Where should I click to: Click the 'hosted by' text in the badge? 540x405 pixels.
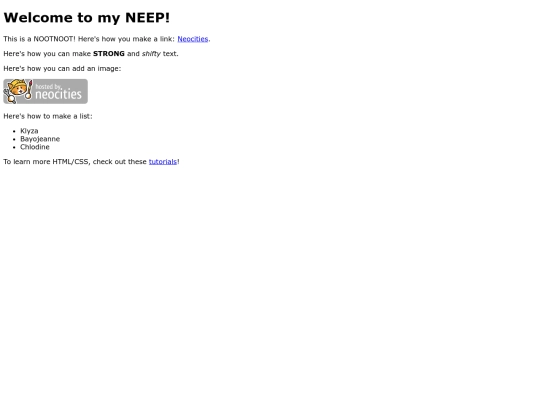pos(49,86)
